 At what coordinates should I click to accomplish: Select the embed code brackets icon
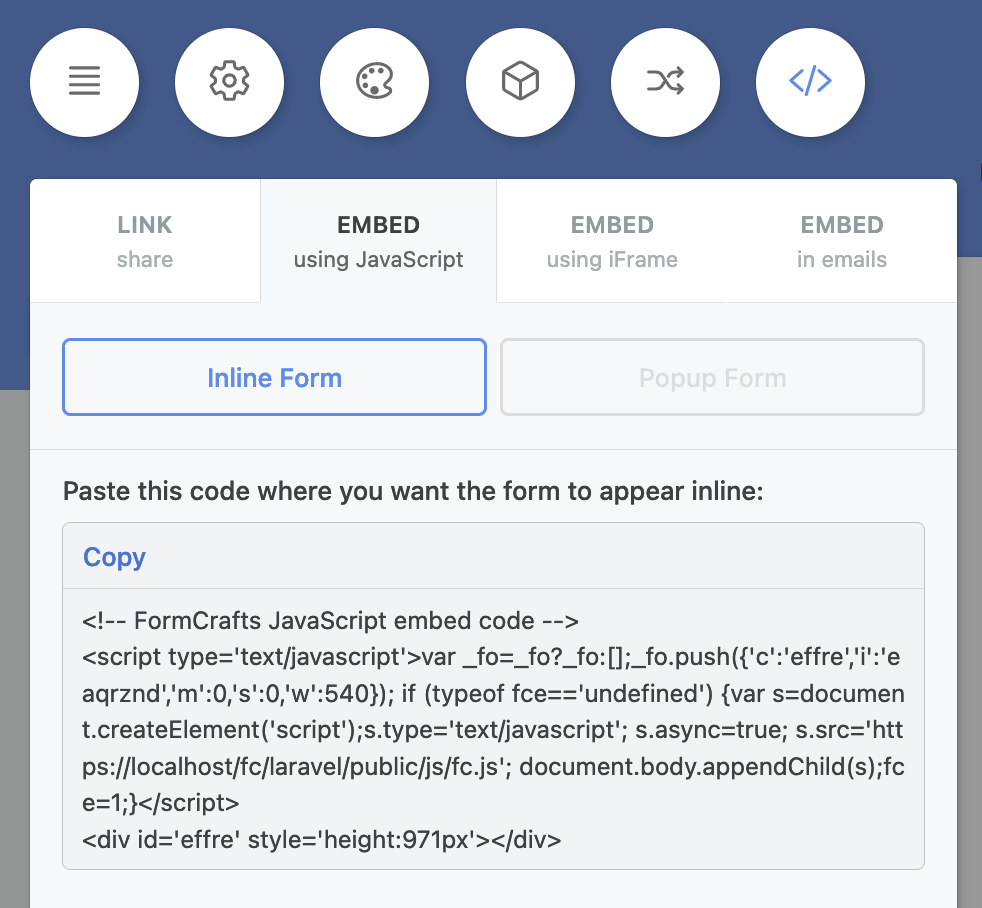point(810,82)
